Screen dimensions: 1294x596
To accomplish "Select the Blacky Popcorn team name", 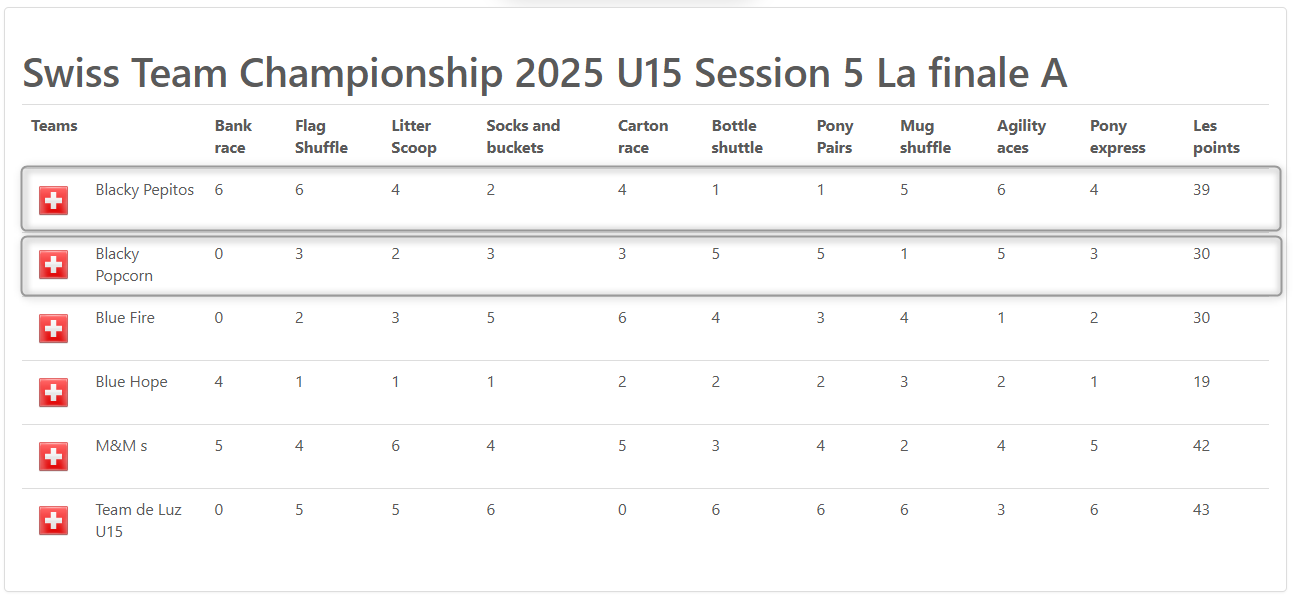I will pyautogui.click(x=124, y=265).
